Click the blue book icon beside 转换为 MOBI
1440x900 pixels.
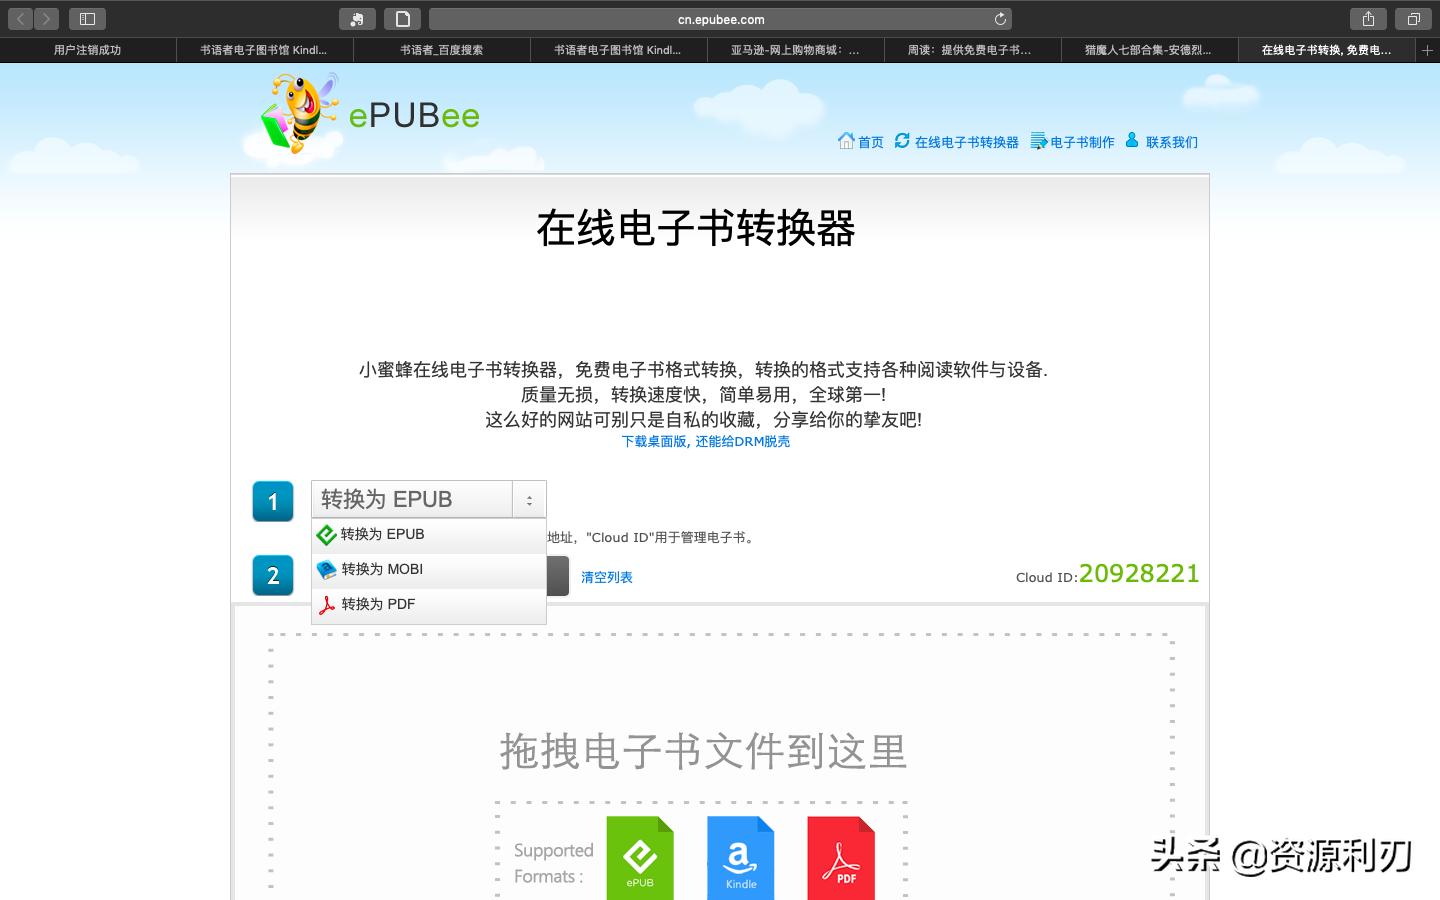(325, 569)
